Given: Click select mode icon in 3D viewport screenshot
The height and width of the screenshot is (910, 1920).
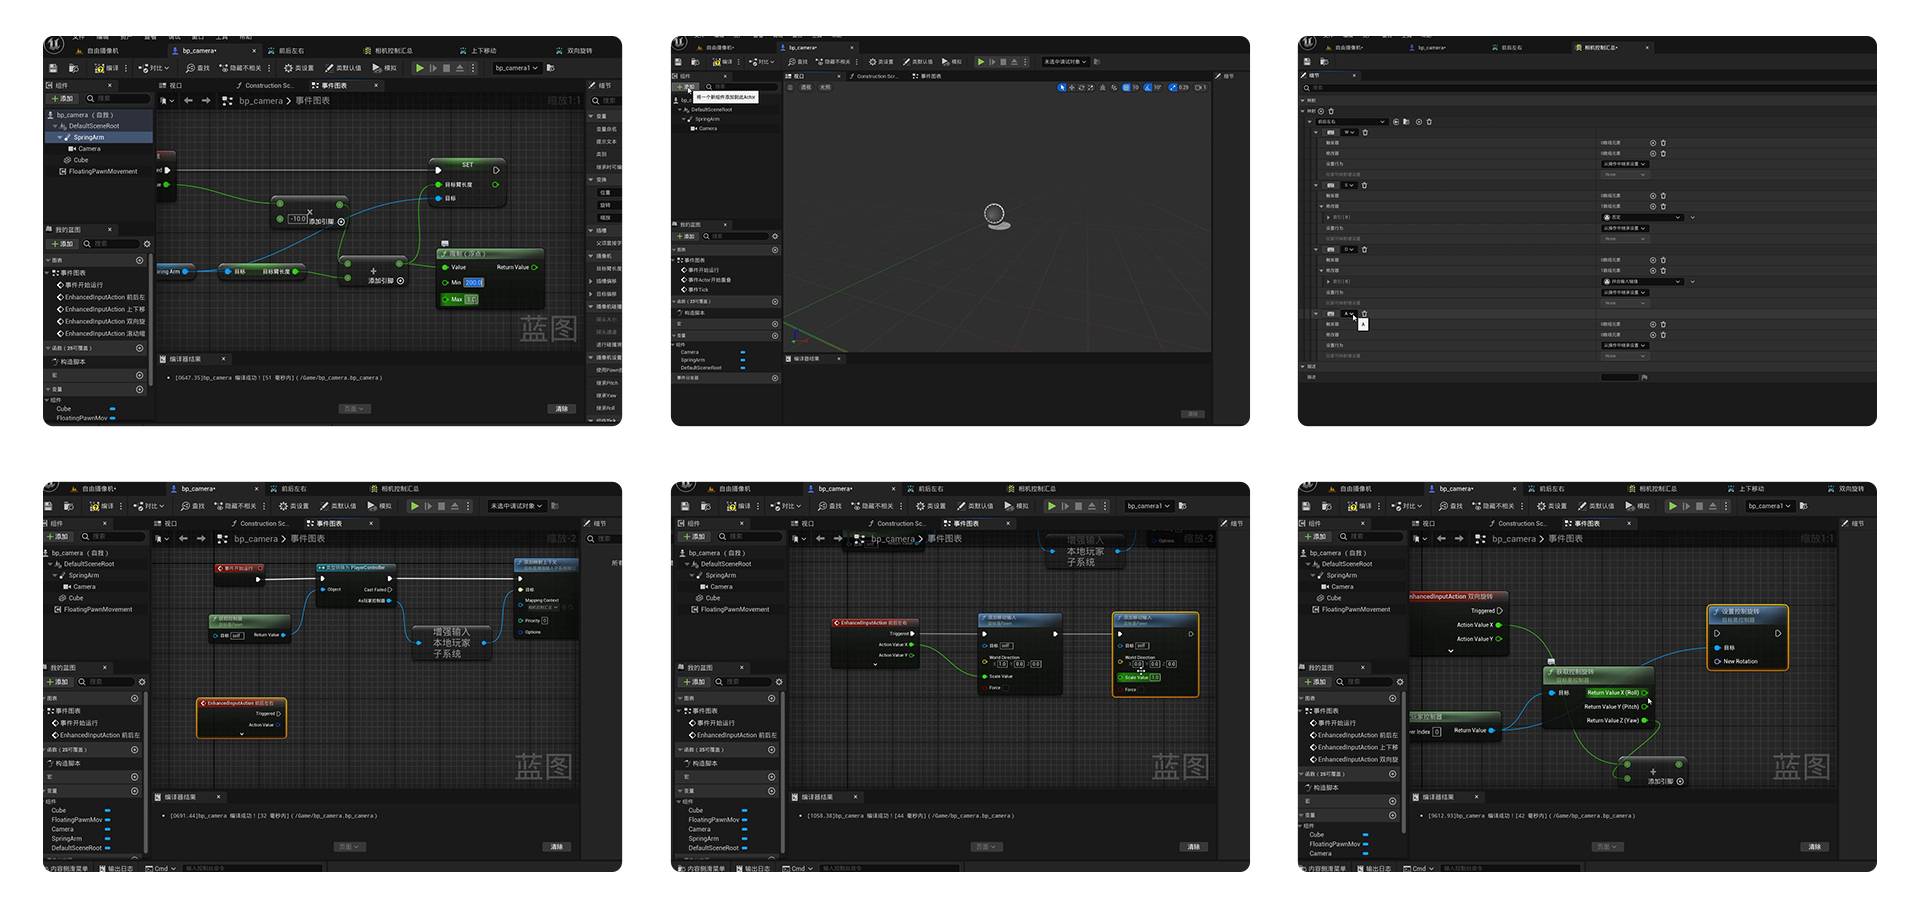Looking at the screenshot, I should pos(1061,87).
